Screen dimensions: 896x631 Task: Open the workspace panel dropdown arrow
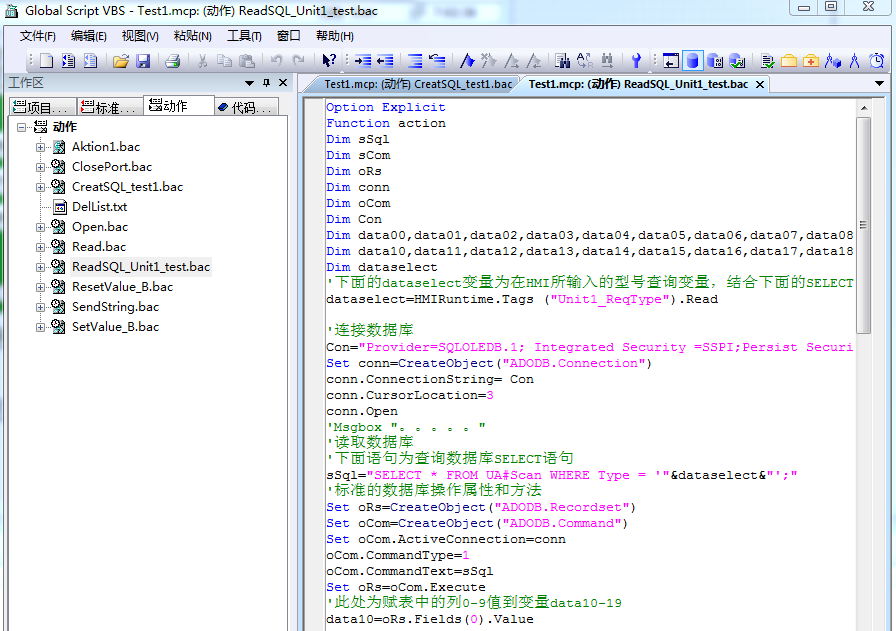(249, 83)
